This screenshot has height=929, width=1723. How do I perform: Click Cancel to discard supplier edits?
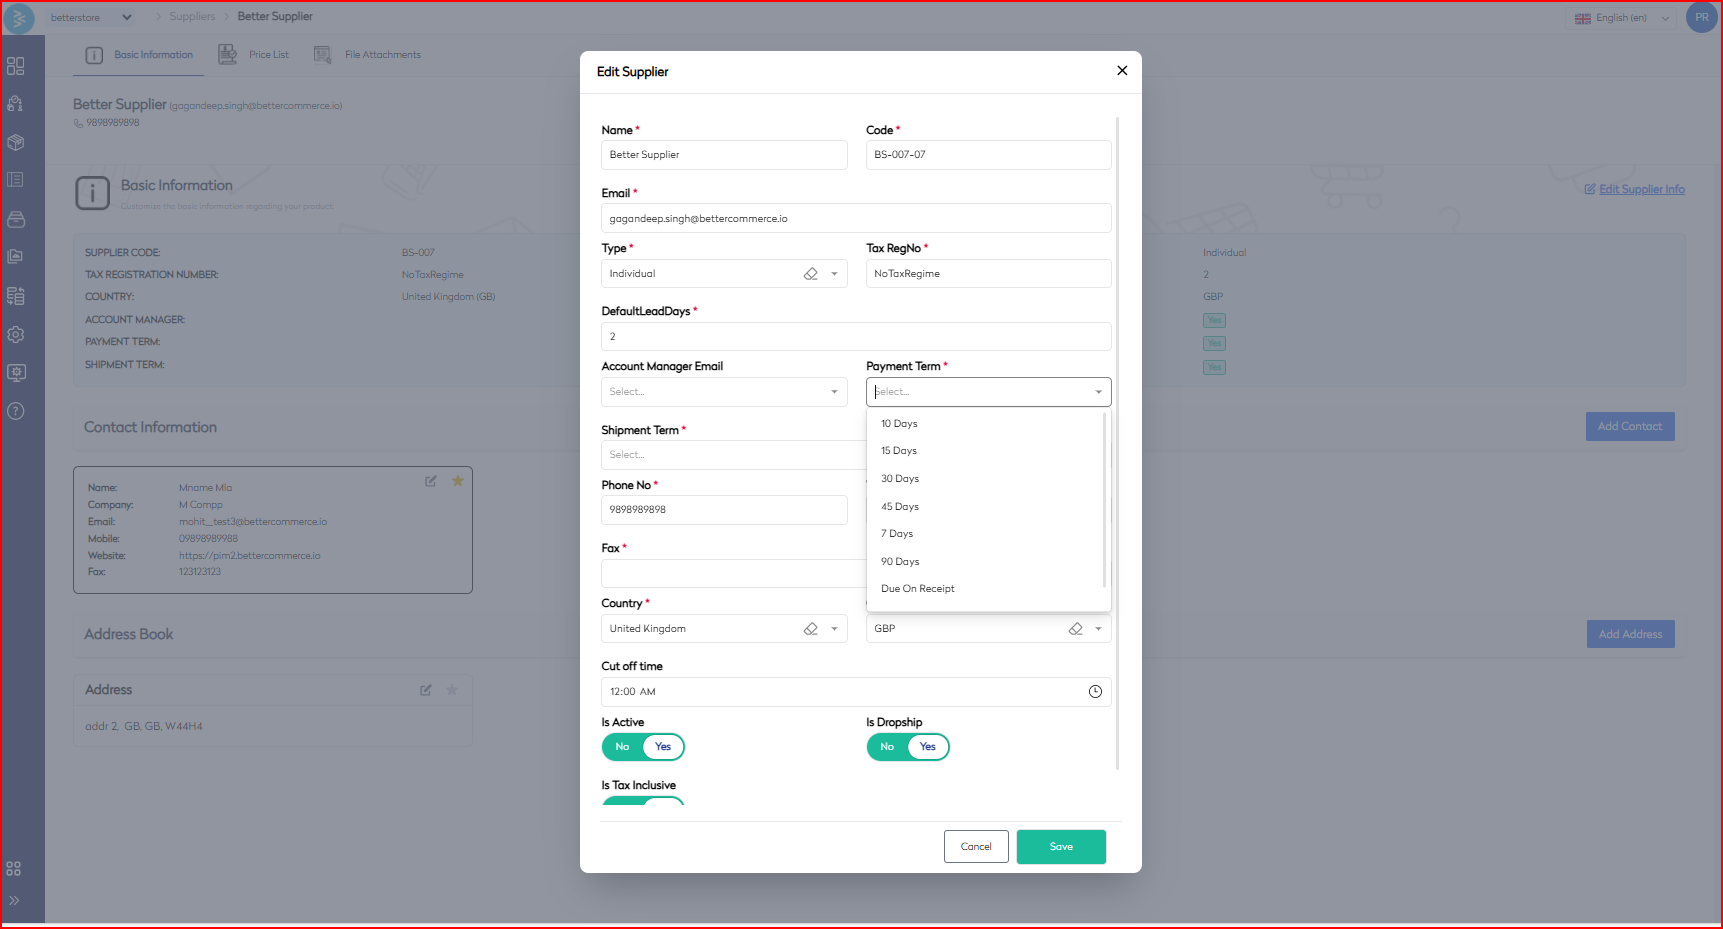click(976, 847)
